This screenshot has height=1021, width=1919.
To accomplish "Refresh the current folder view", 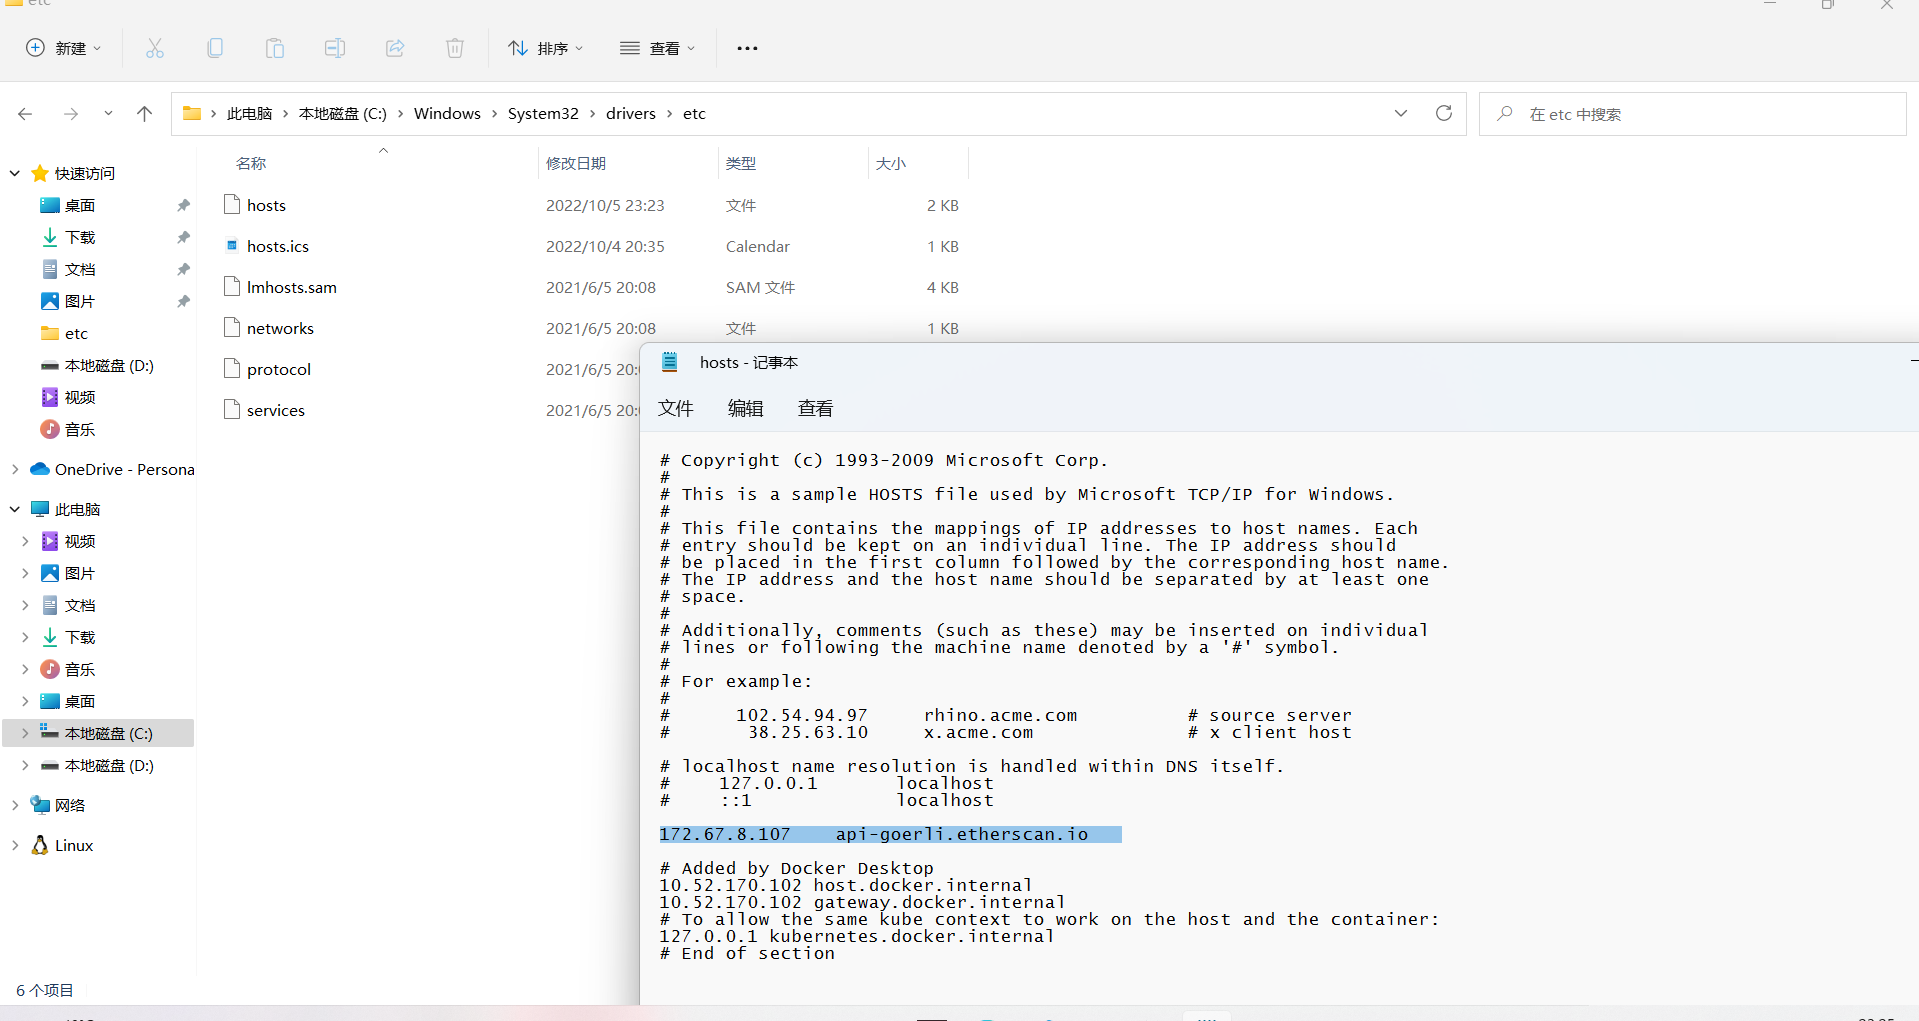I will coord(1443,113).
